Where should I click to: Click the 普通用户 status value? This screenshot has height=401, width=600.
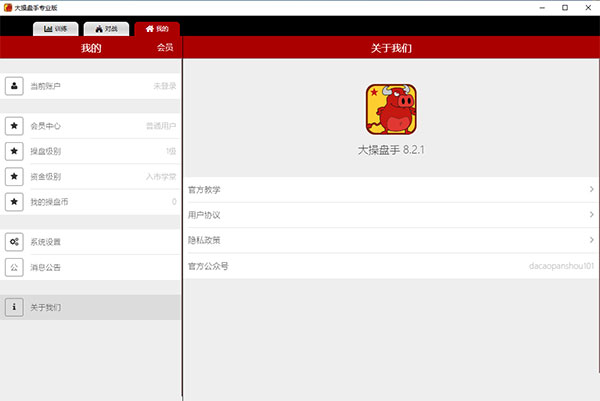pos(161,126)
